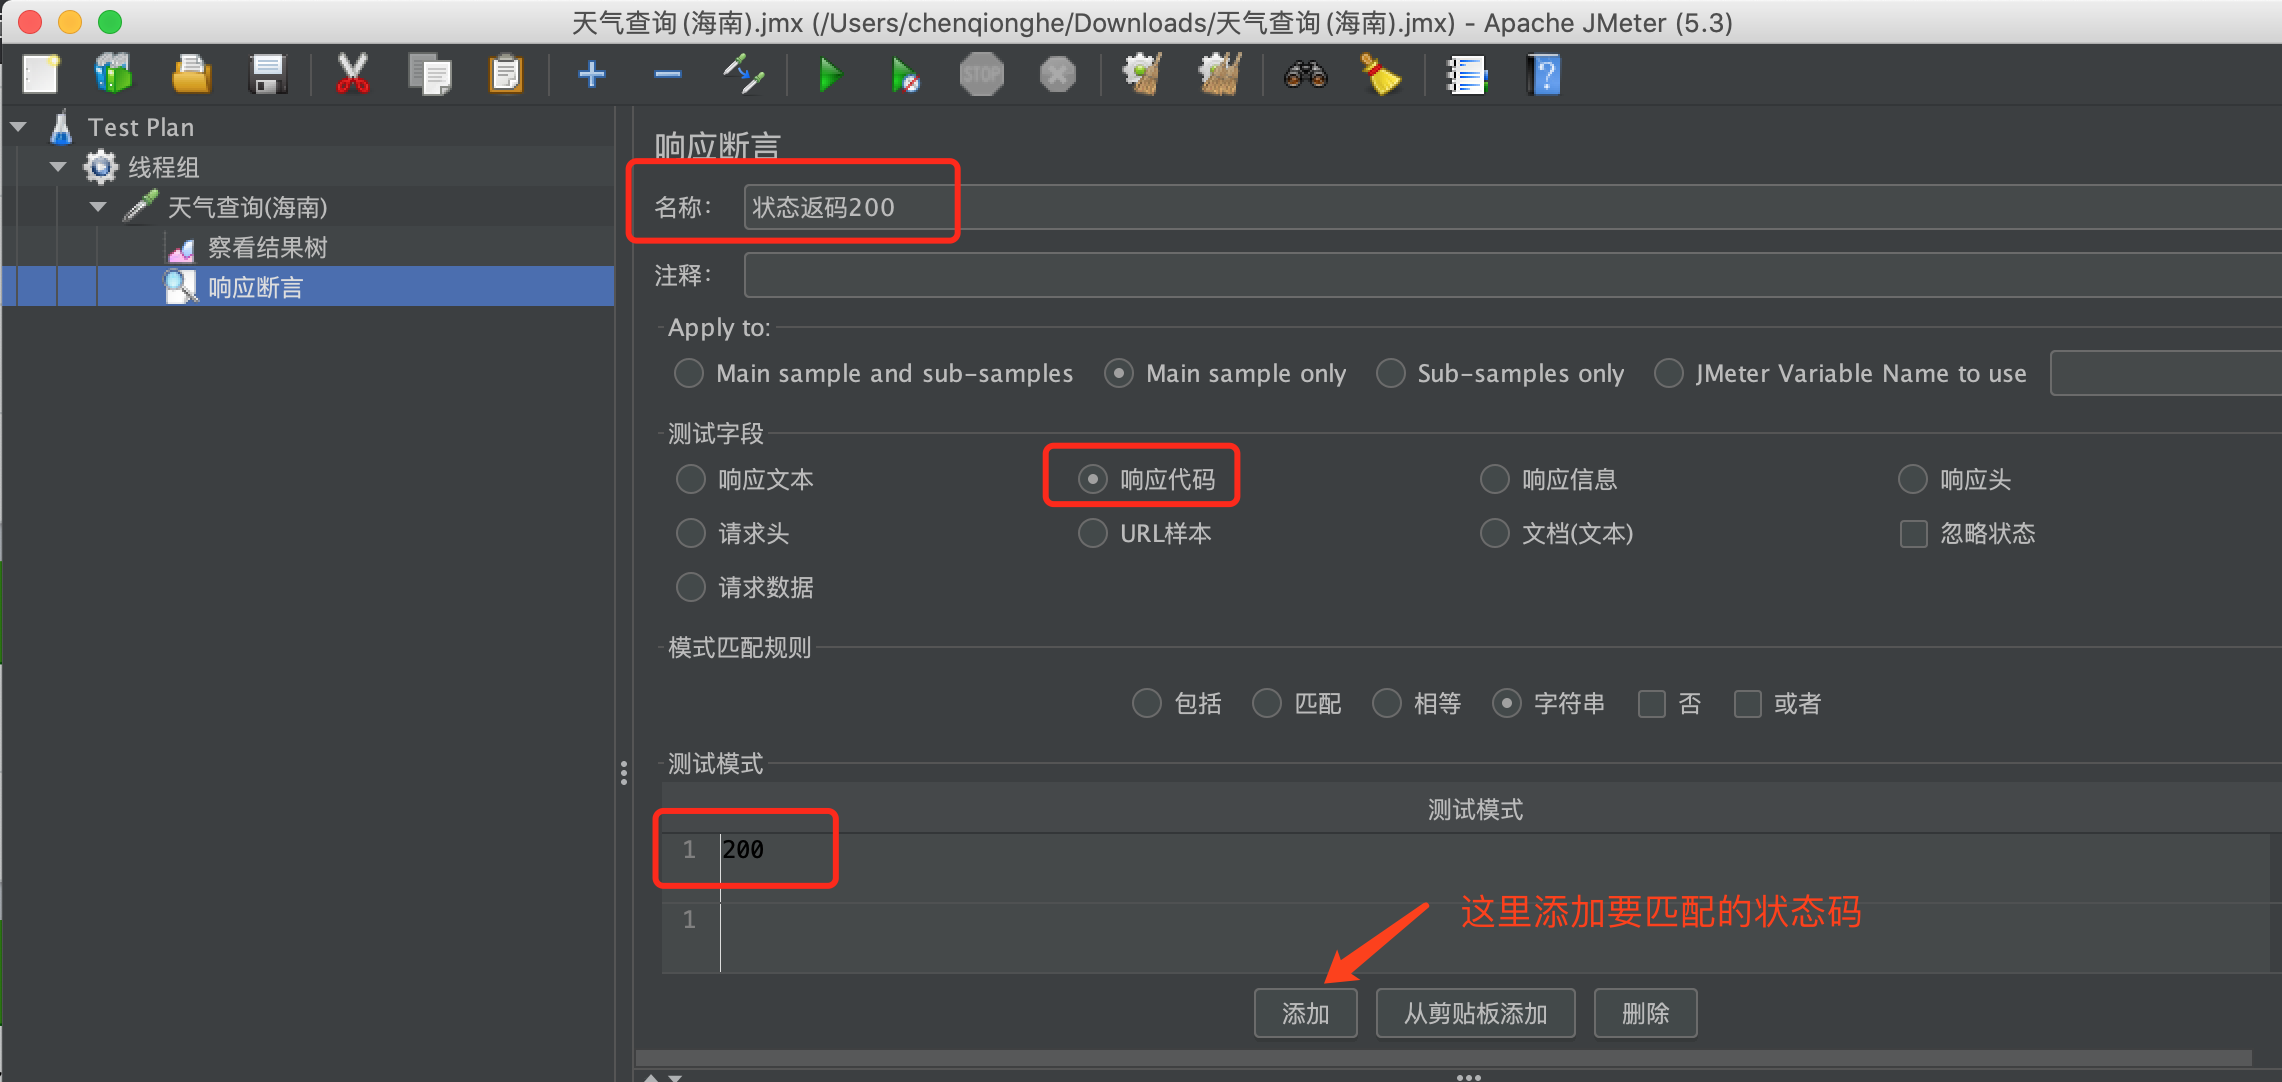Screen dimensions: 2282x1082
Task: Click the Save floppy disk icon
Action: coord(267,75)
